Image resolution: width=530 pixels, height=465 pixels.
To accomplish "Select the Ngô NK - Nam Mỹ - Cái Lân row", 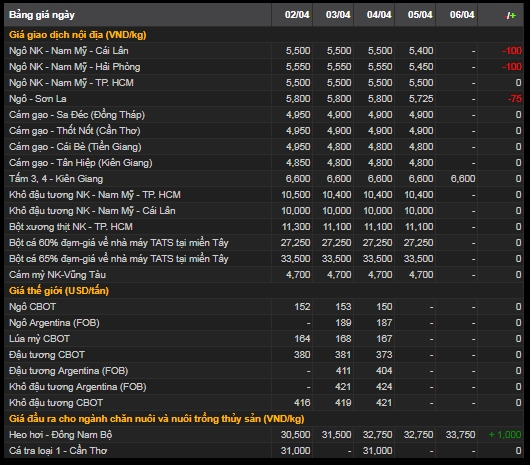I will coord(264,51).
